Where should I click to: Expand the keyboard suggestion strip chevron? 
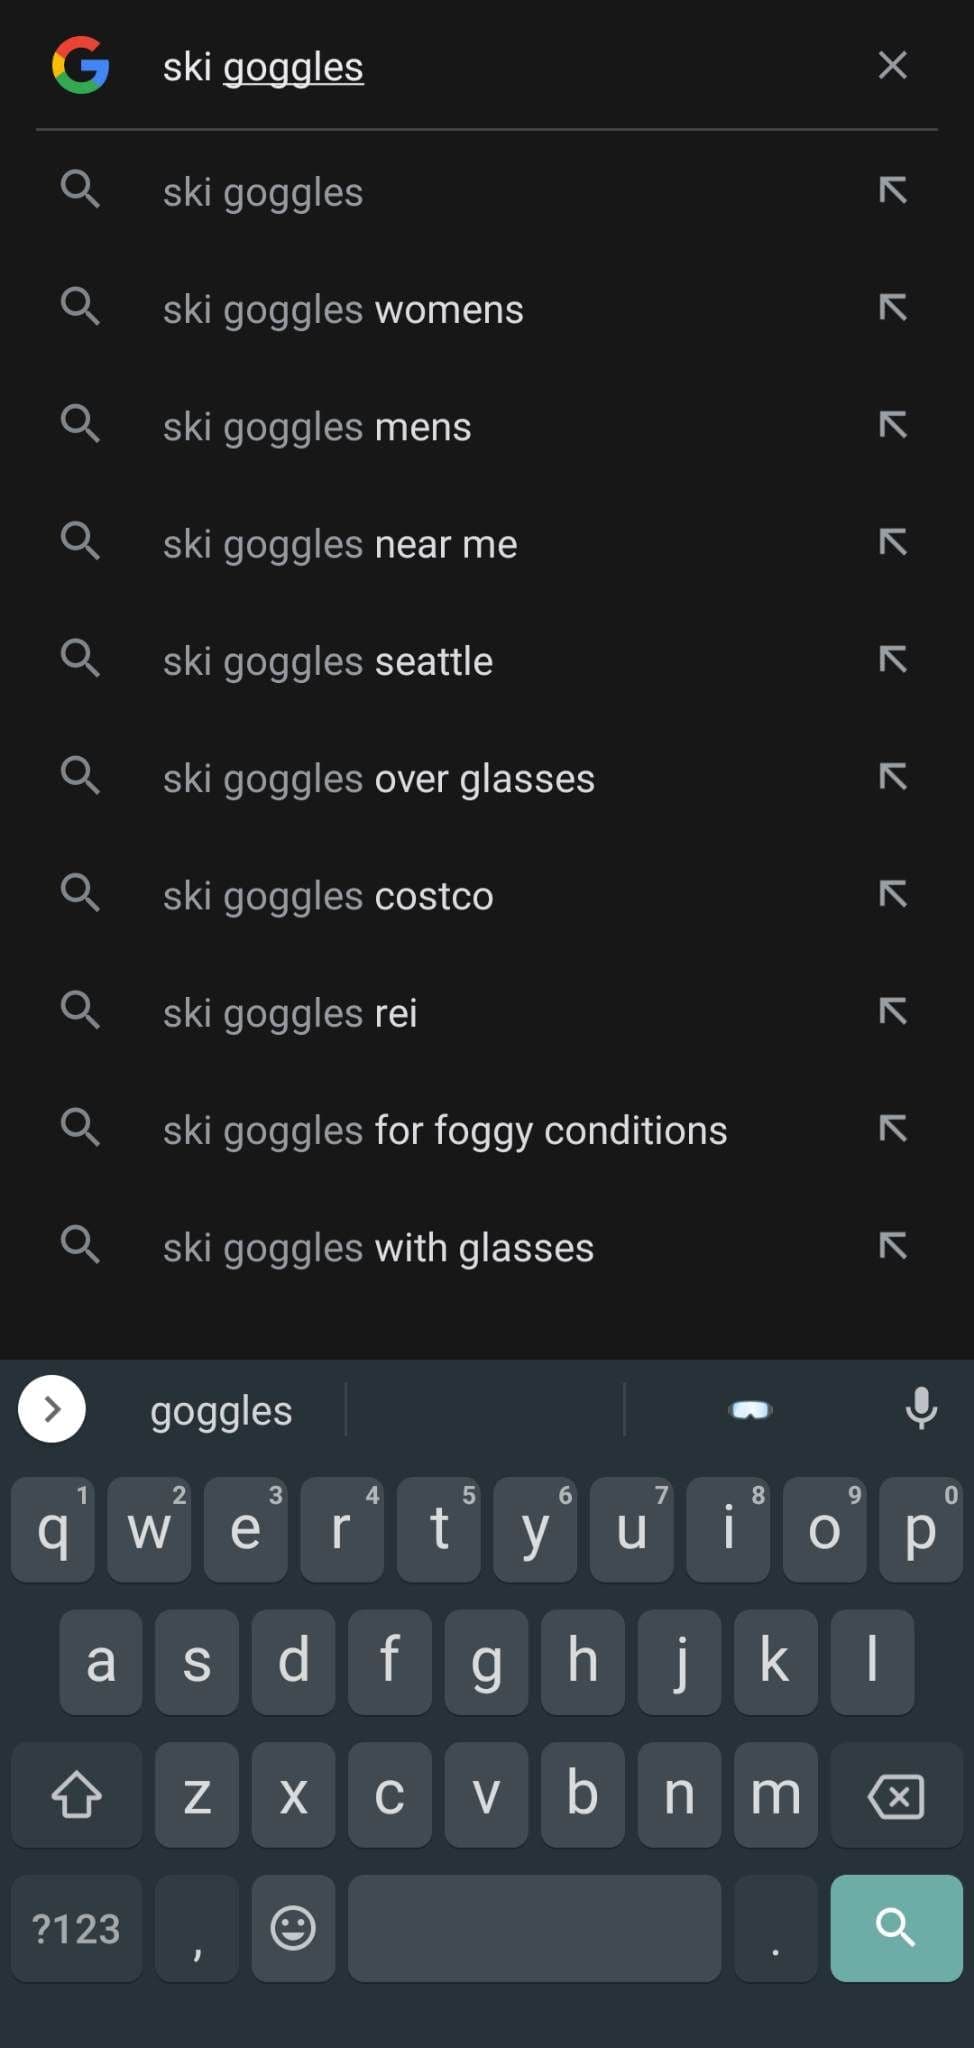(52, 1409)
